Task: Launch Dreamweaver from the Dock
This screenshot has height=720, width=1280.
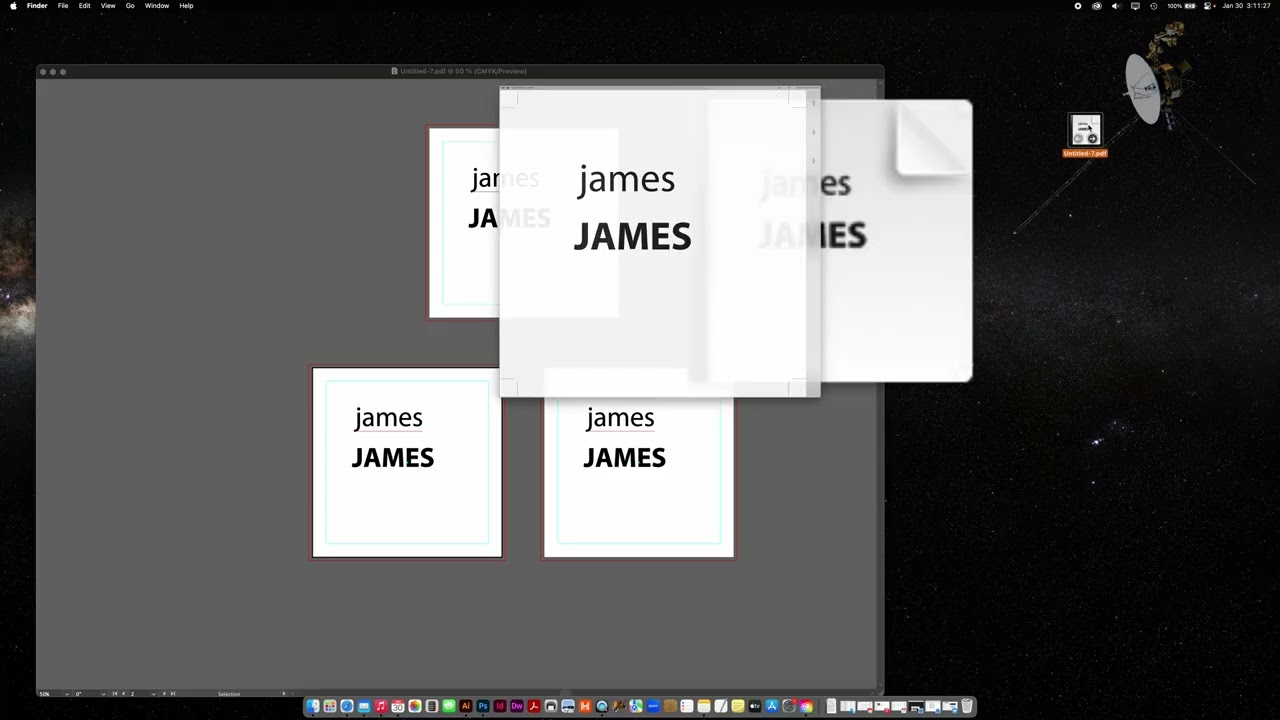Action: (x=517, y=707)
